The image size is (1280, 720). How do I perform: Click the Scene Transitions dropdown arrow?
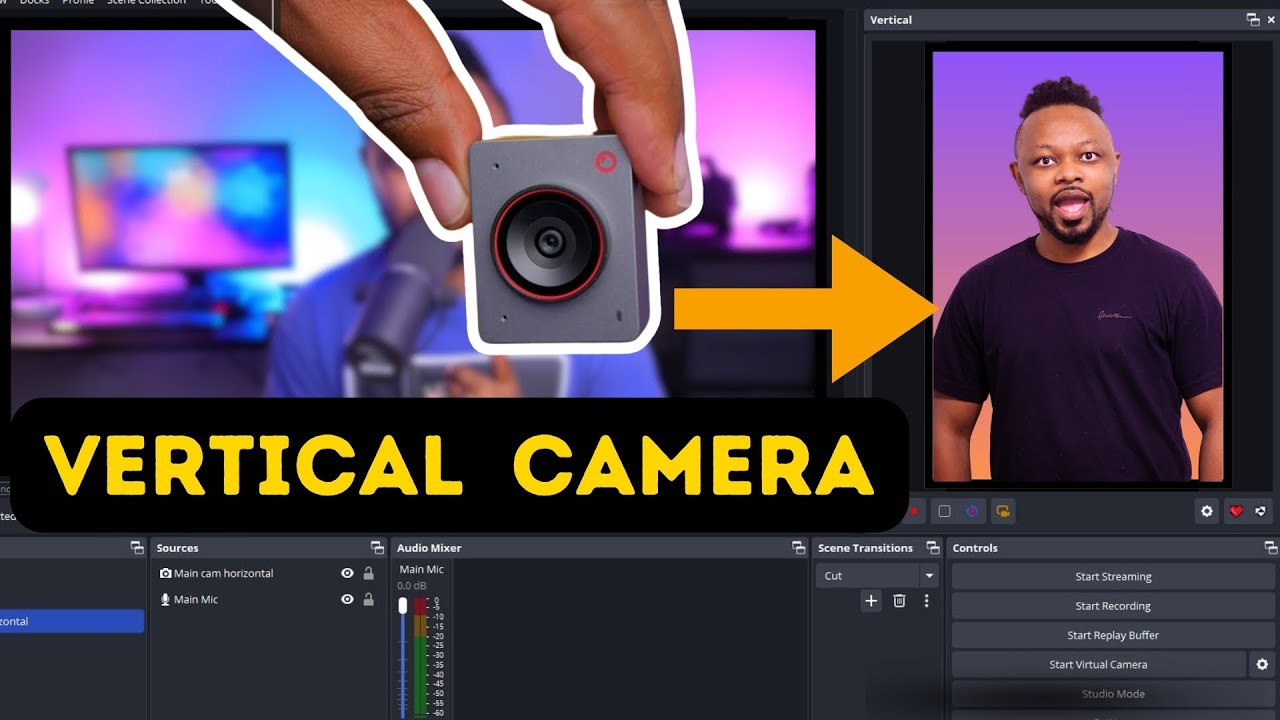(x=929, y=576)
